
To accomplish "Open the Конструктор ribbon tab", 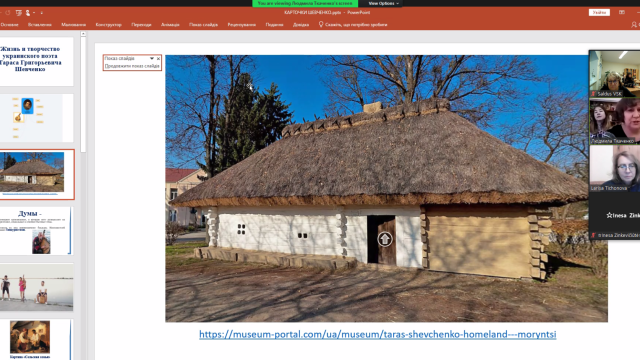I will click(x=109, y=24).
